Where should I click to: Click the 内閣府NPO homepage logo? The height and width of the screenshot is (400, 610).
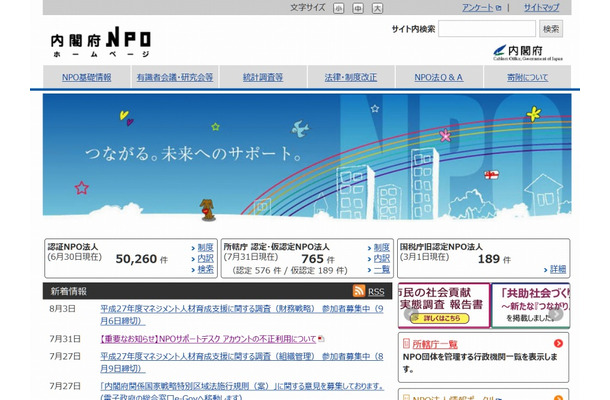(x=100, y=42)
